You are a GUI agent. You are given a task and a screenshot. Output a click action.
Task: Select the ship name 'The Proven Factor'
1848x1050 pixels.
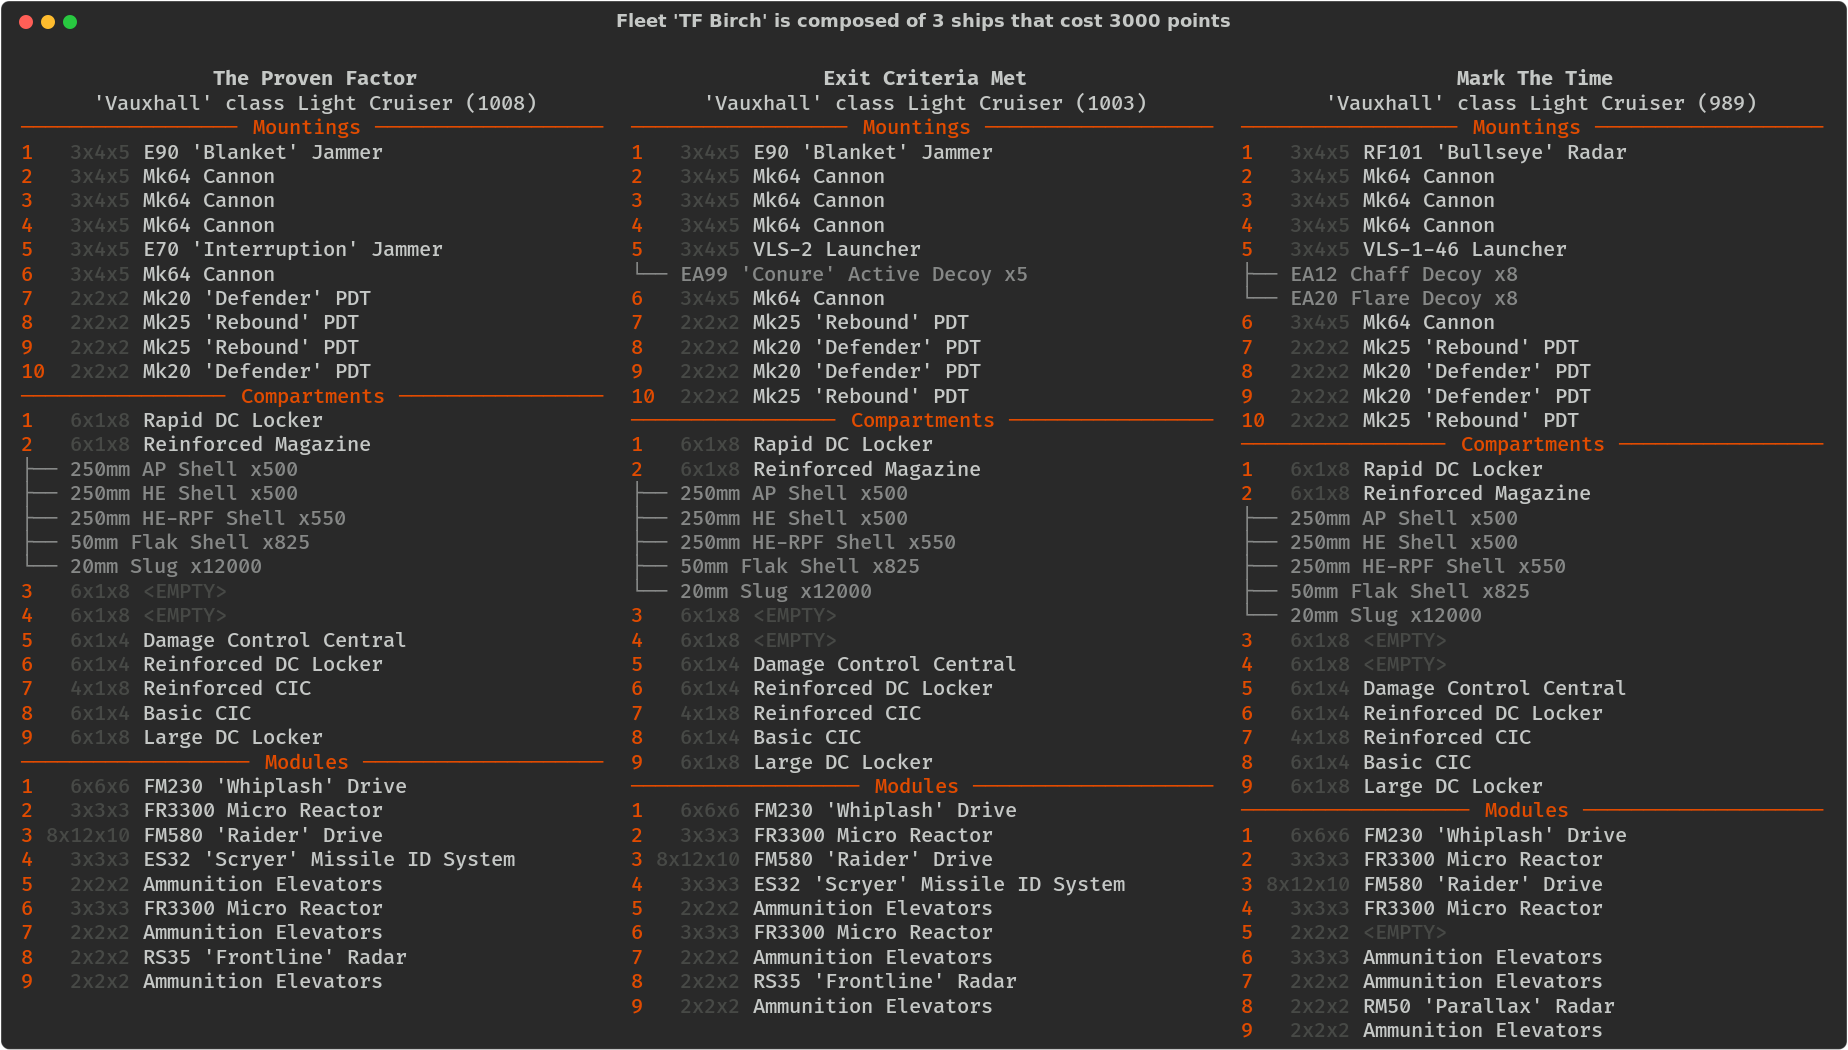click(x=314, y=78)
